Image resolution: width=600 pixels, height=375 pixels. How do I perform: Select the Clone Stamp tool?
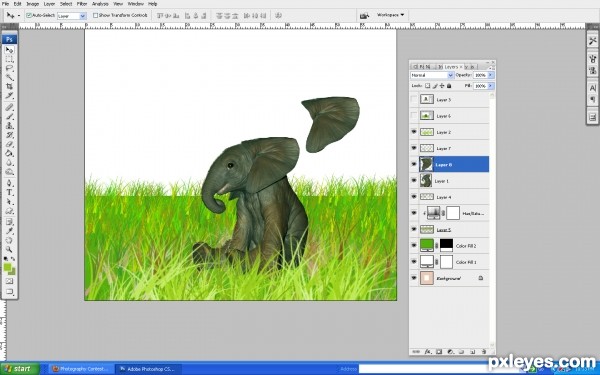tap(9, 126)
